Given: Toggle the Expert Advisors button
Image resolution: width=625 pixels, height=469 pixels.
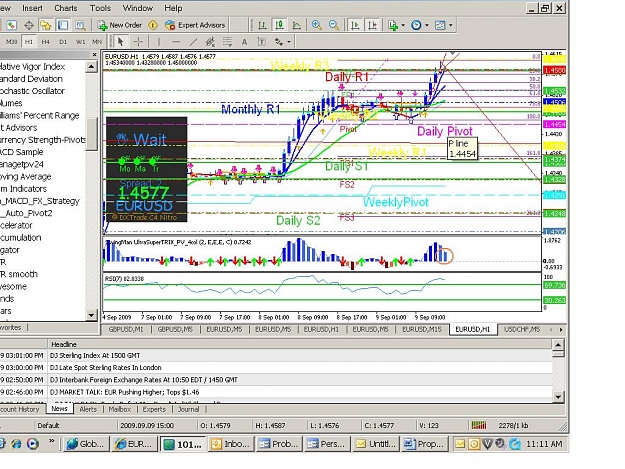Looking at the screenshot, I should pos(195,25).
